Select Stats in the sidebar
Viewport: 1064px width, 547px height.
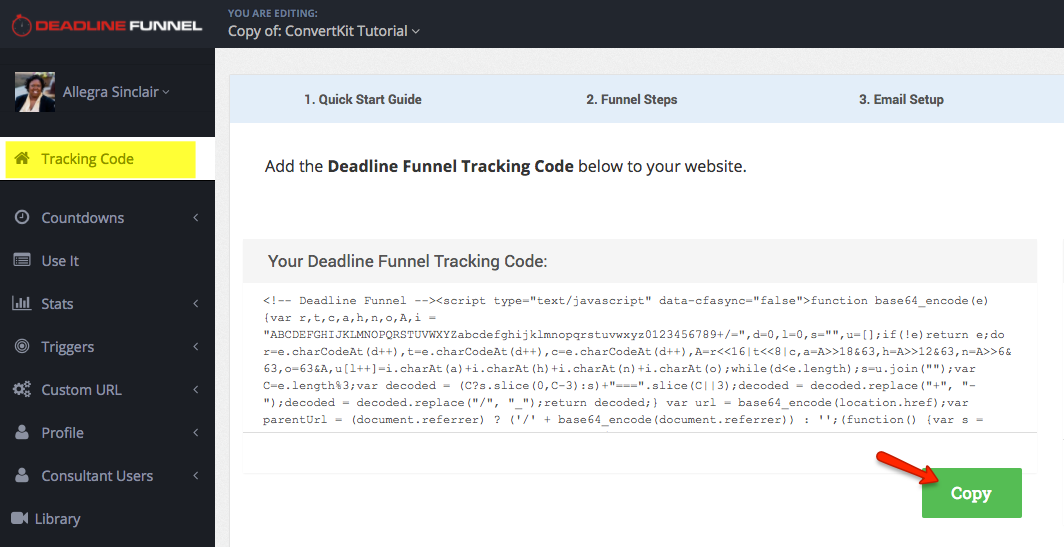[x=57, y=303]
